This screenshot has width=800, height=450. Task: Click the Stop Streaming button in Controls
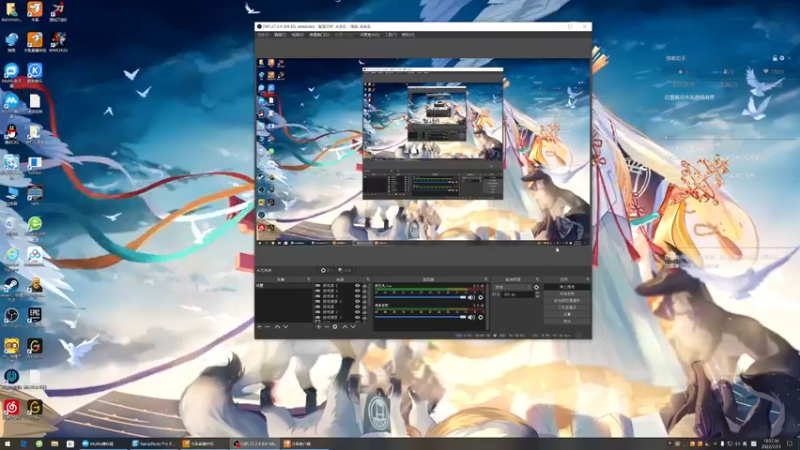(x=567, y=287)
